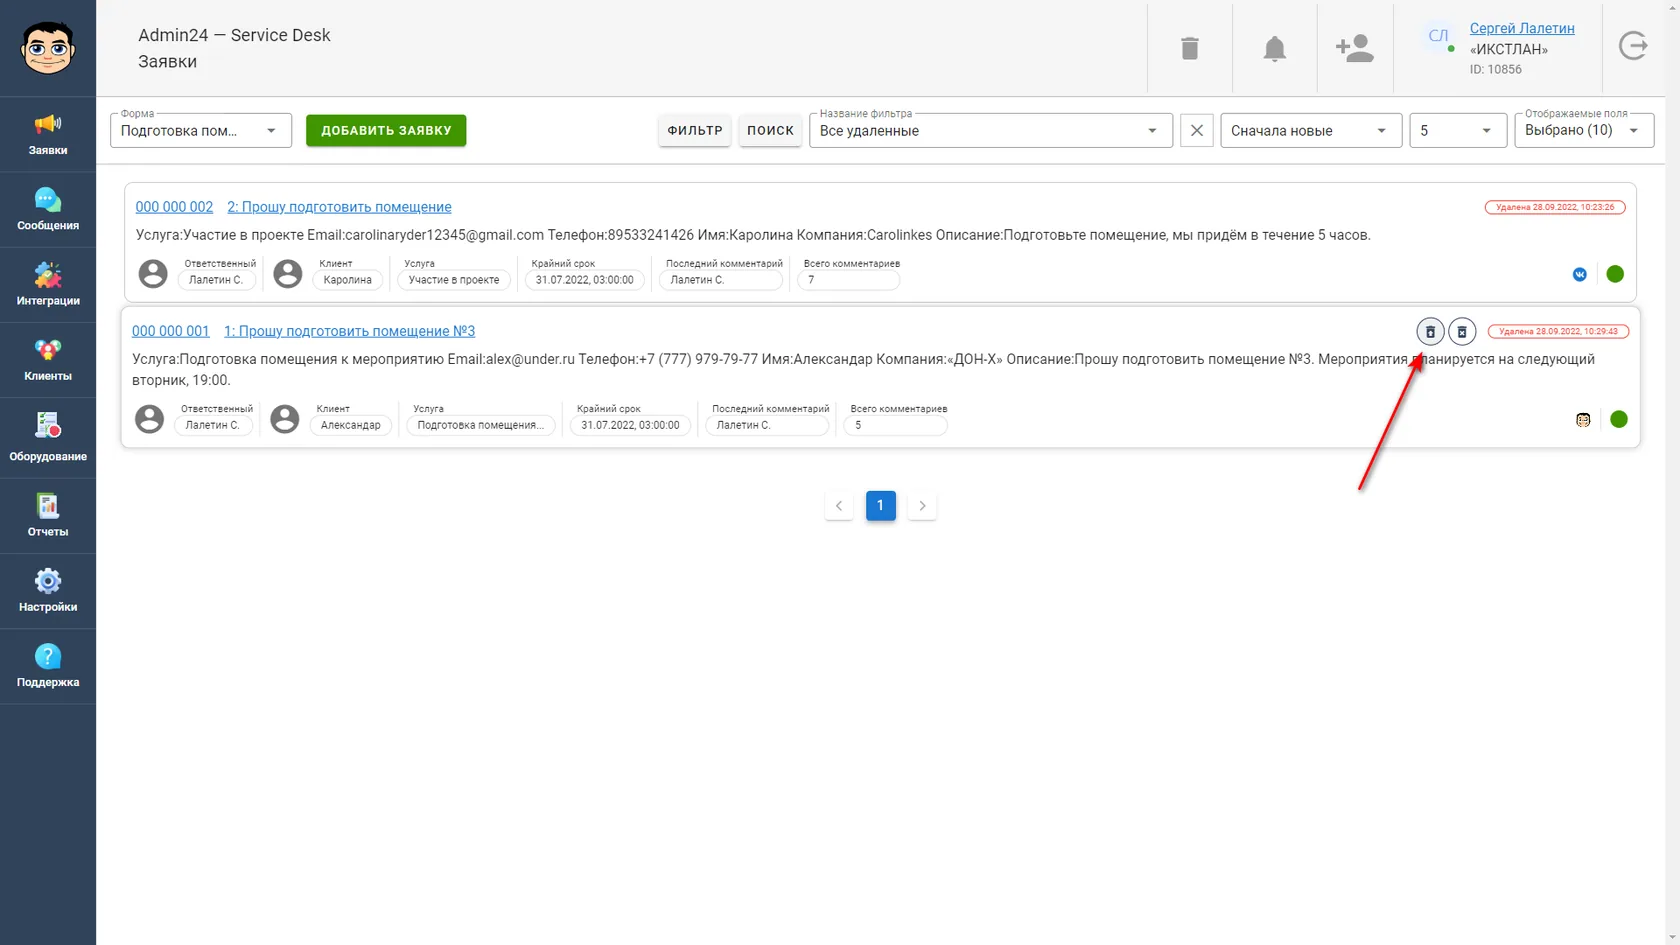Open Настройки in the sidebar
Screen dimensions: 1680x945
pos(48,591)
